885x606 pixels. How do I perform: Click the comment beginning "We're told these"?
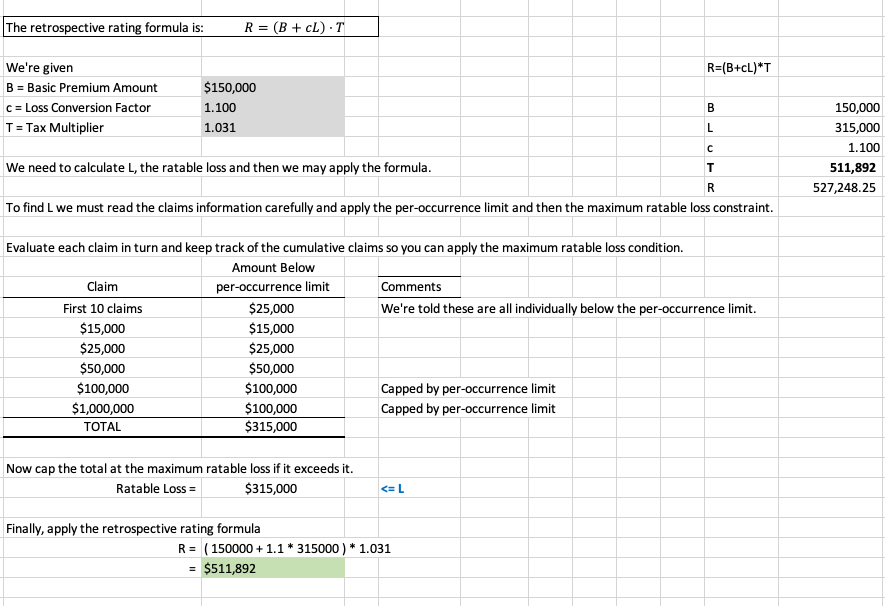tap(567, 308)
